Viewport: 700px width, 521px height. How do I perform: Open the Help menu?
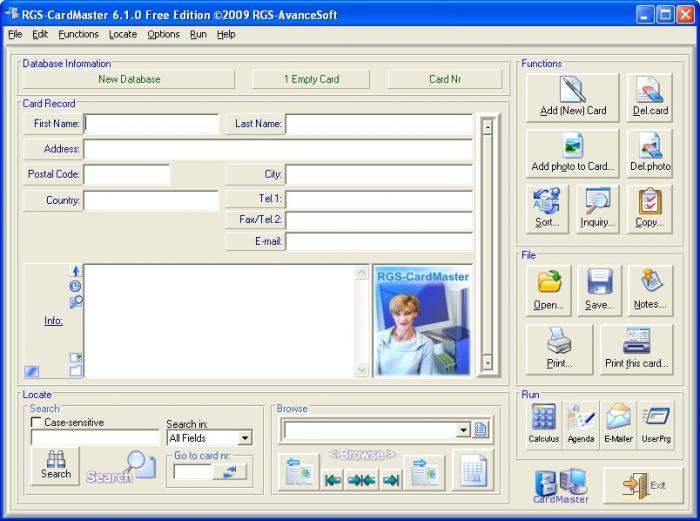coord(226,34)
